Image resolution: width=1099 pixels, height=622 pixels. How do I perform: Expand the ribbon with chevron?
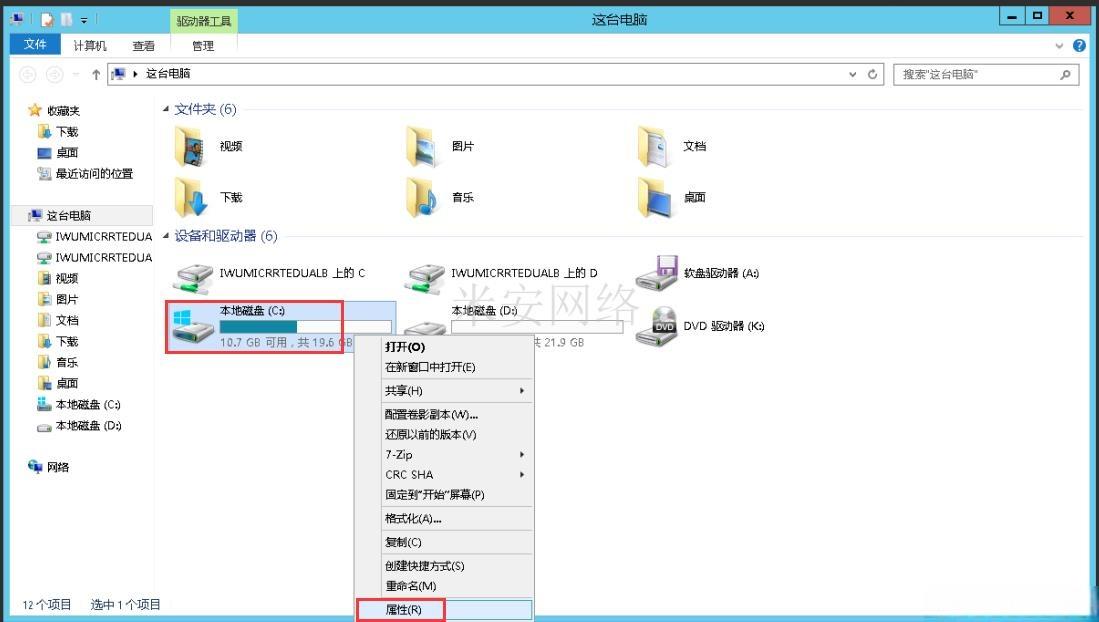(x=1059, y=46)
